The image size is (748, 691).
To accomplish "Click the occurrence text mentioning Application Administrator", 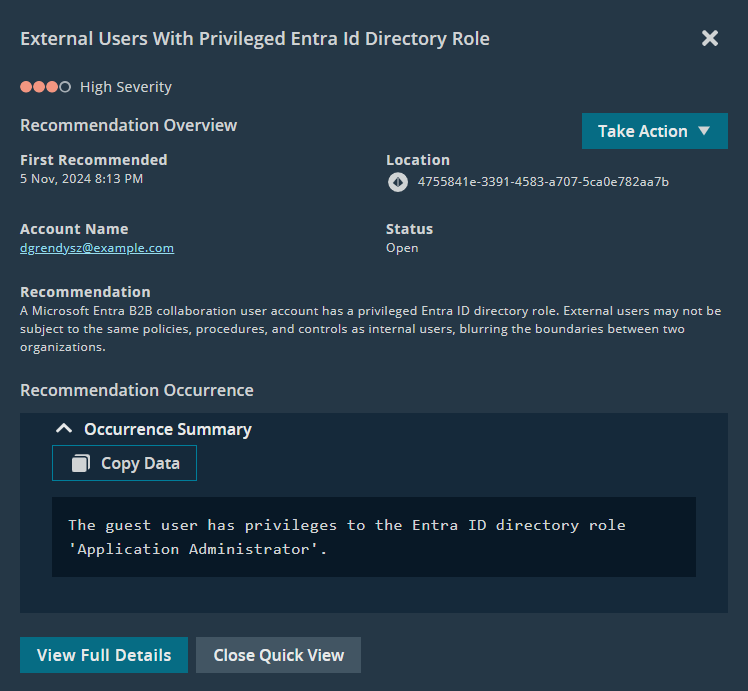I will (347, 537).
